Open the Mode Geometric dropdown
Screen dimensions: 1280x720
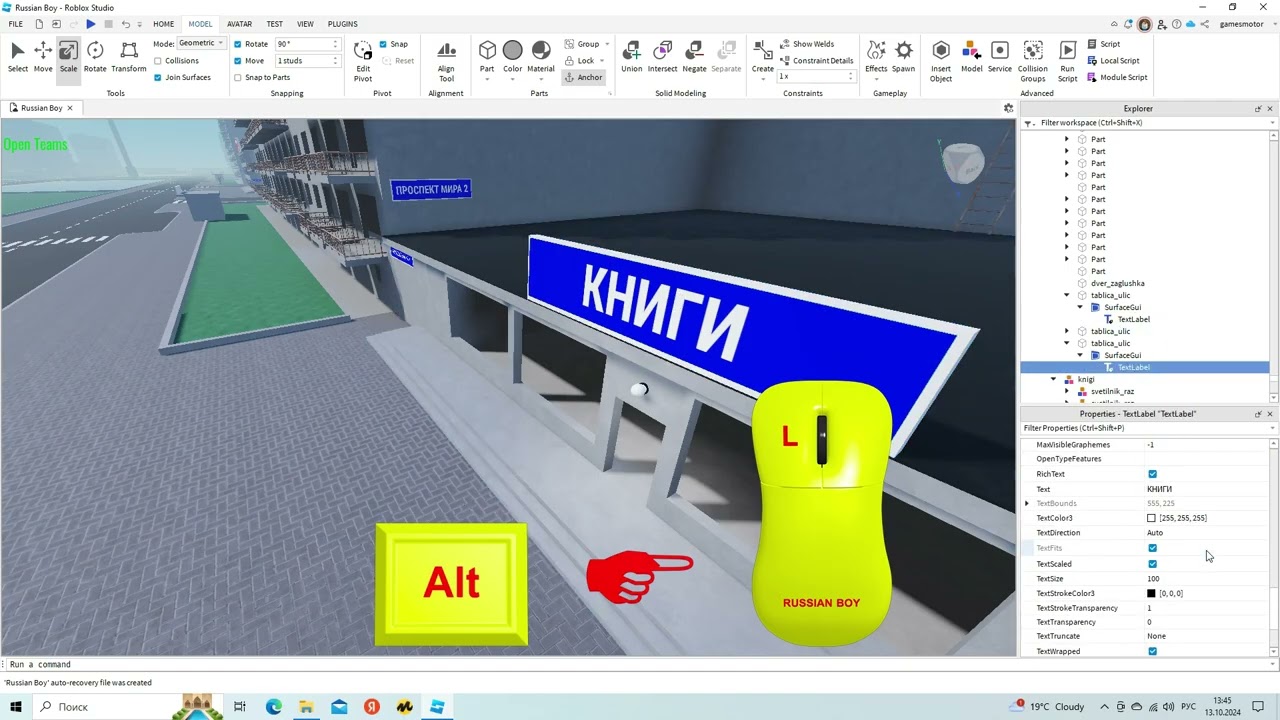[201, 43]
